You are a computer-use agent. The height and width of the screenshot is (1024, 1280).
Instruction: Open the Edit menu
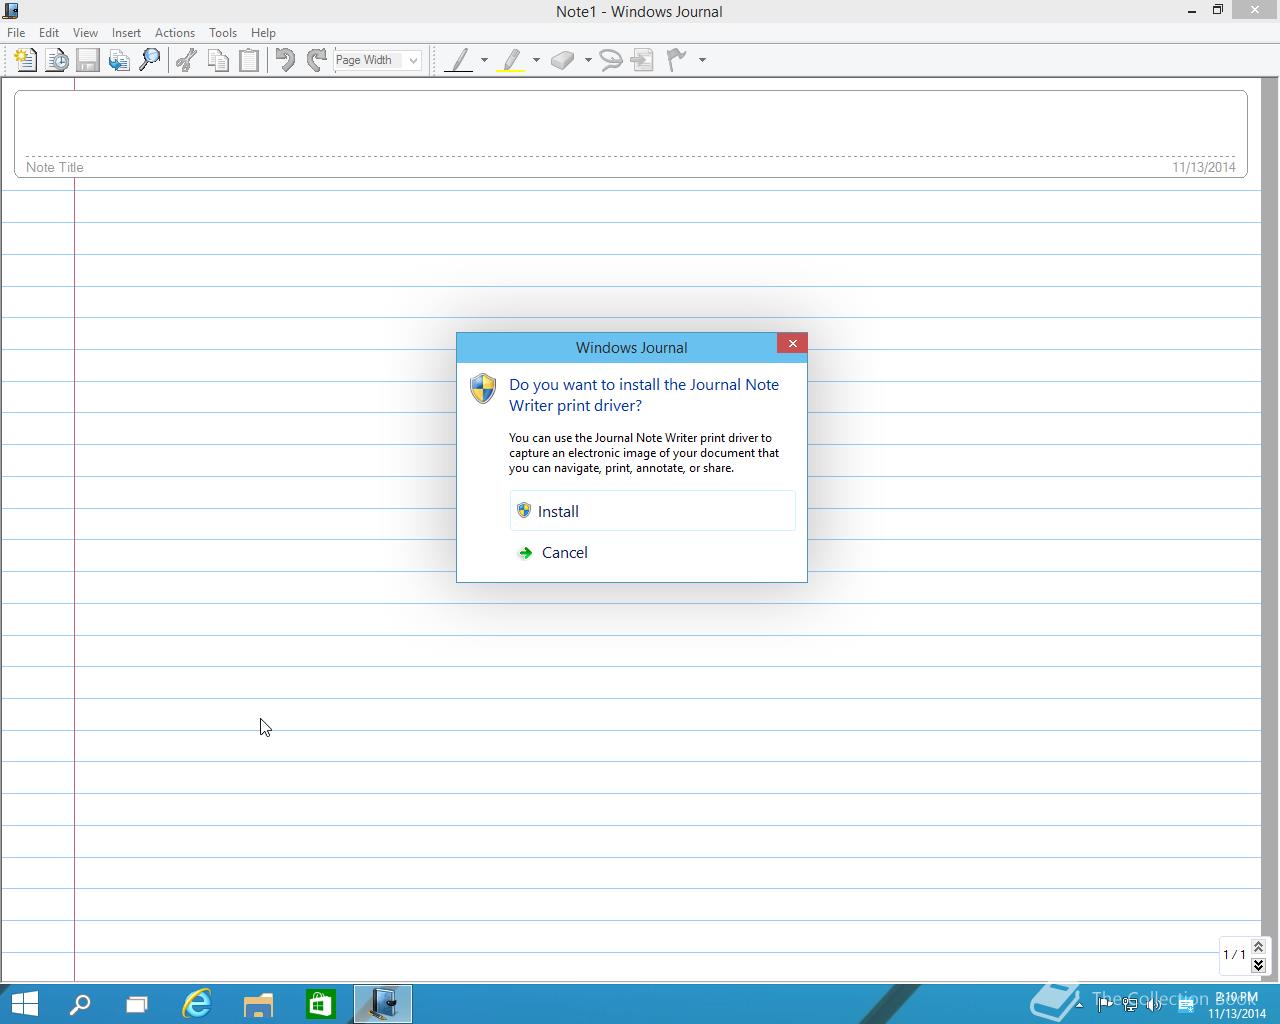[49, 33]
